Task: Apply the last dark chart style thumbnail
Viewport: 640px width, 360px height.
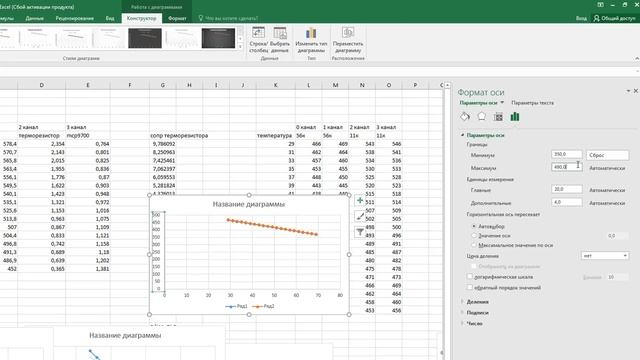Action: click(218, 38)
